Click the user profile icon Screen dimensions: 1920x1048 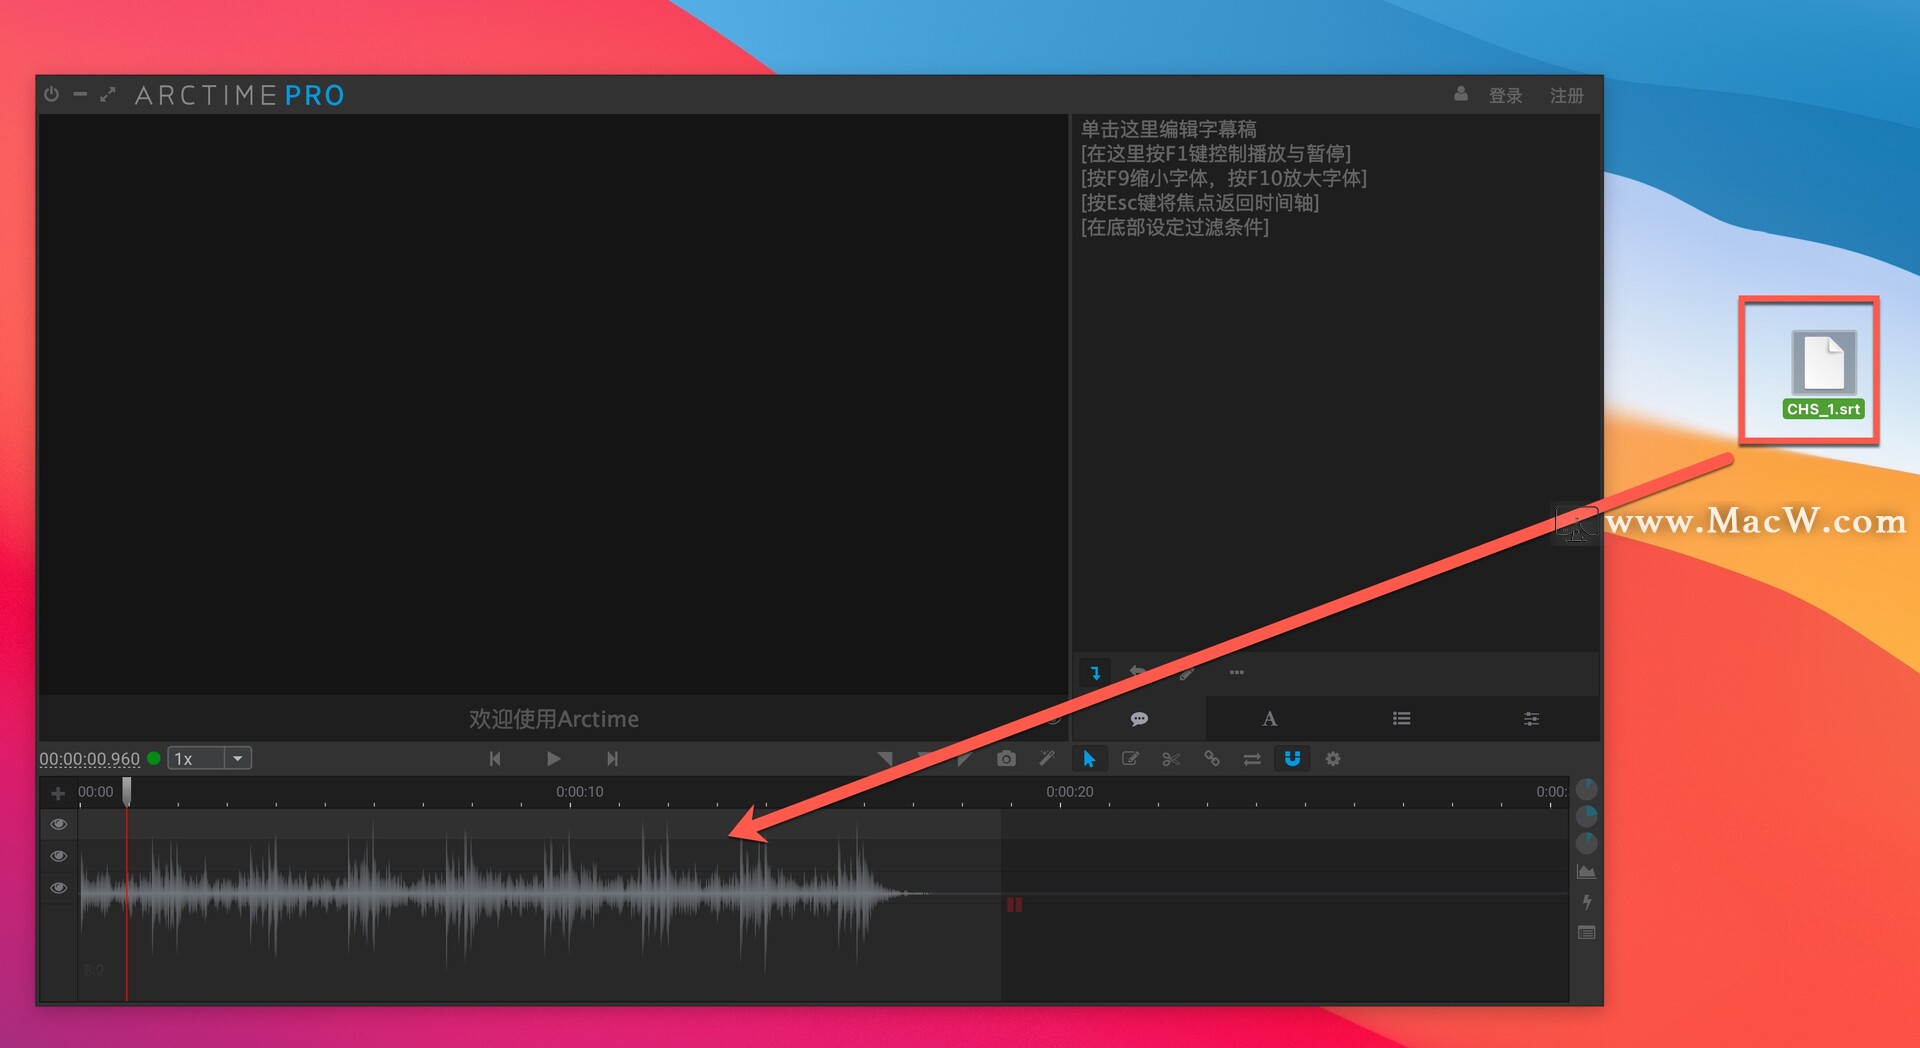1461,94
